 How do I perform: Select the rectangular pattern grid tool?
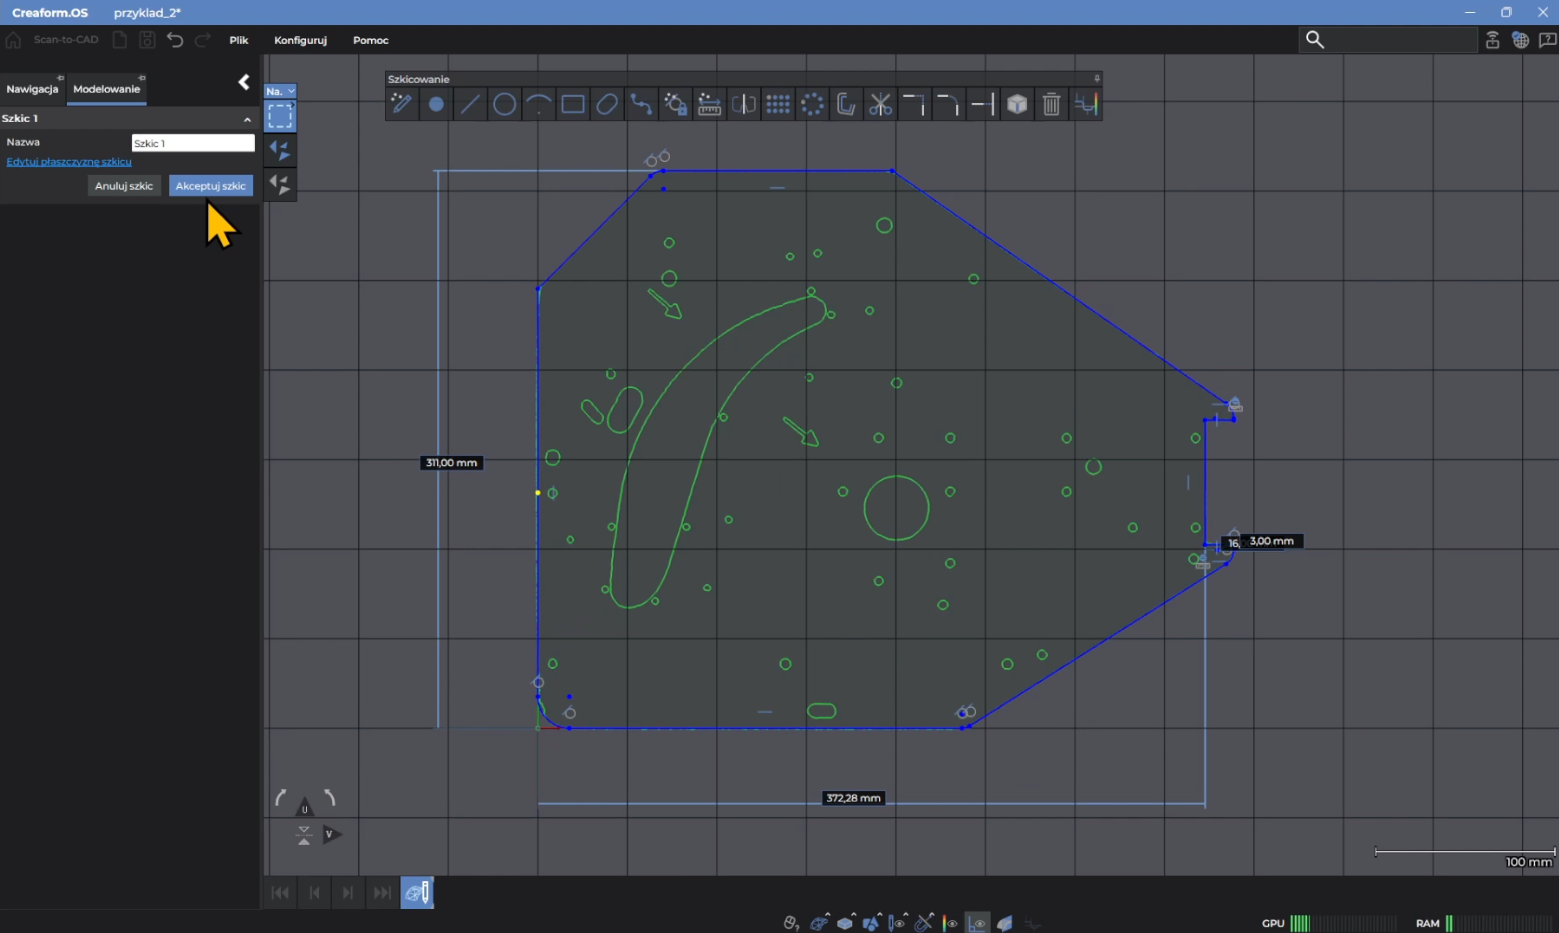click(x=778, y=104)
